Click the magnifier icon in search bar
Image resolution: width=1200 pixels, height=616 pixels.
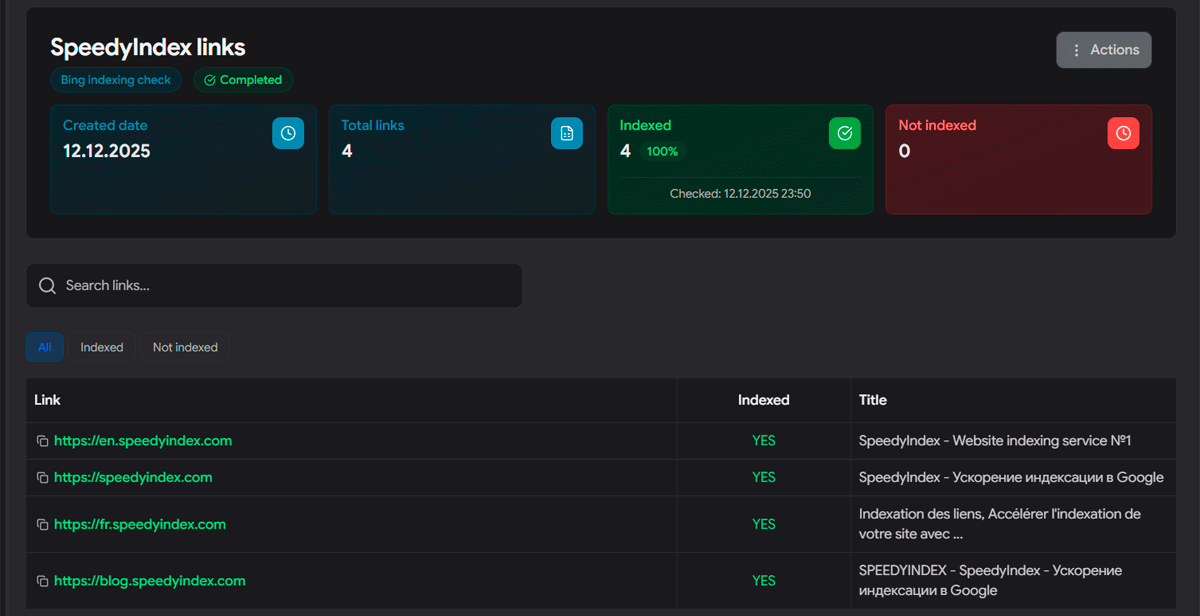[47, 286]
